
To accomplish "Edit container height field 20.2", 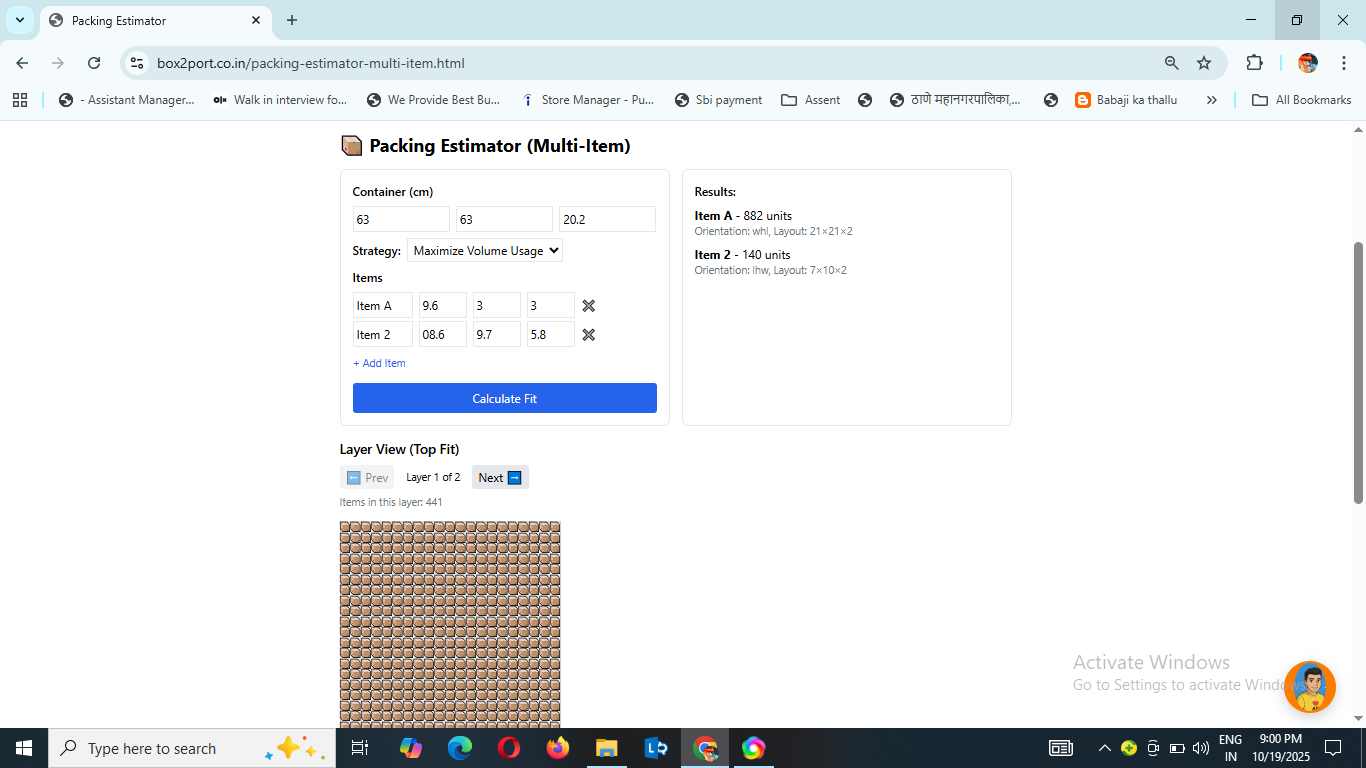I will (x=607, y=219).
